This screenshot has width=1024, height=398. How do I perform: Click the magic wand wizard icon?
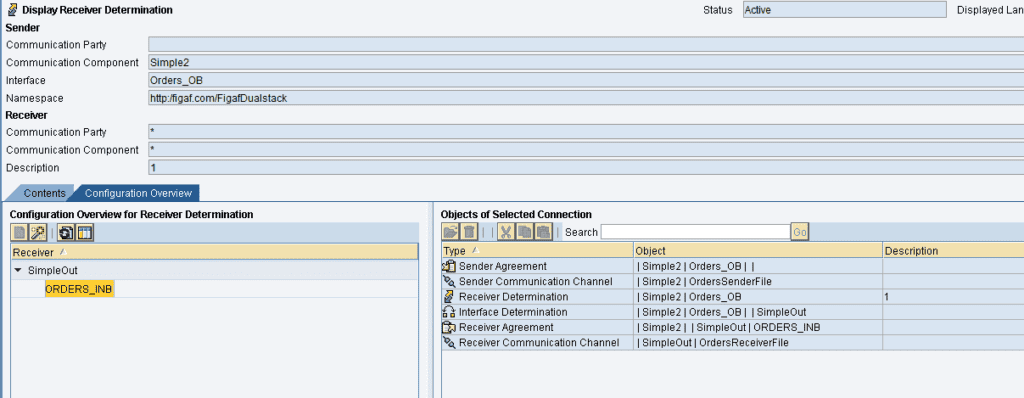[x=38, y=232]
